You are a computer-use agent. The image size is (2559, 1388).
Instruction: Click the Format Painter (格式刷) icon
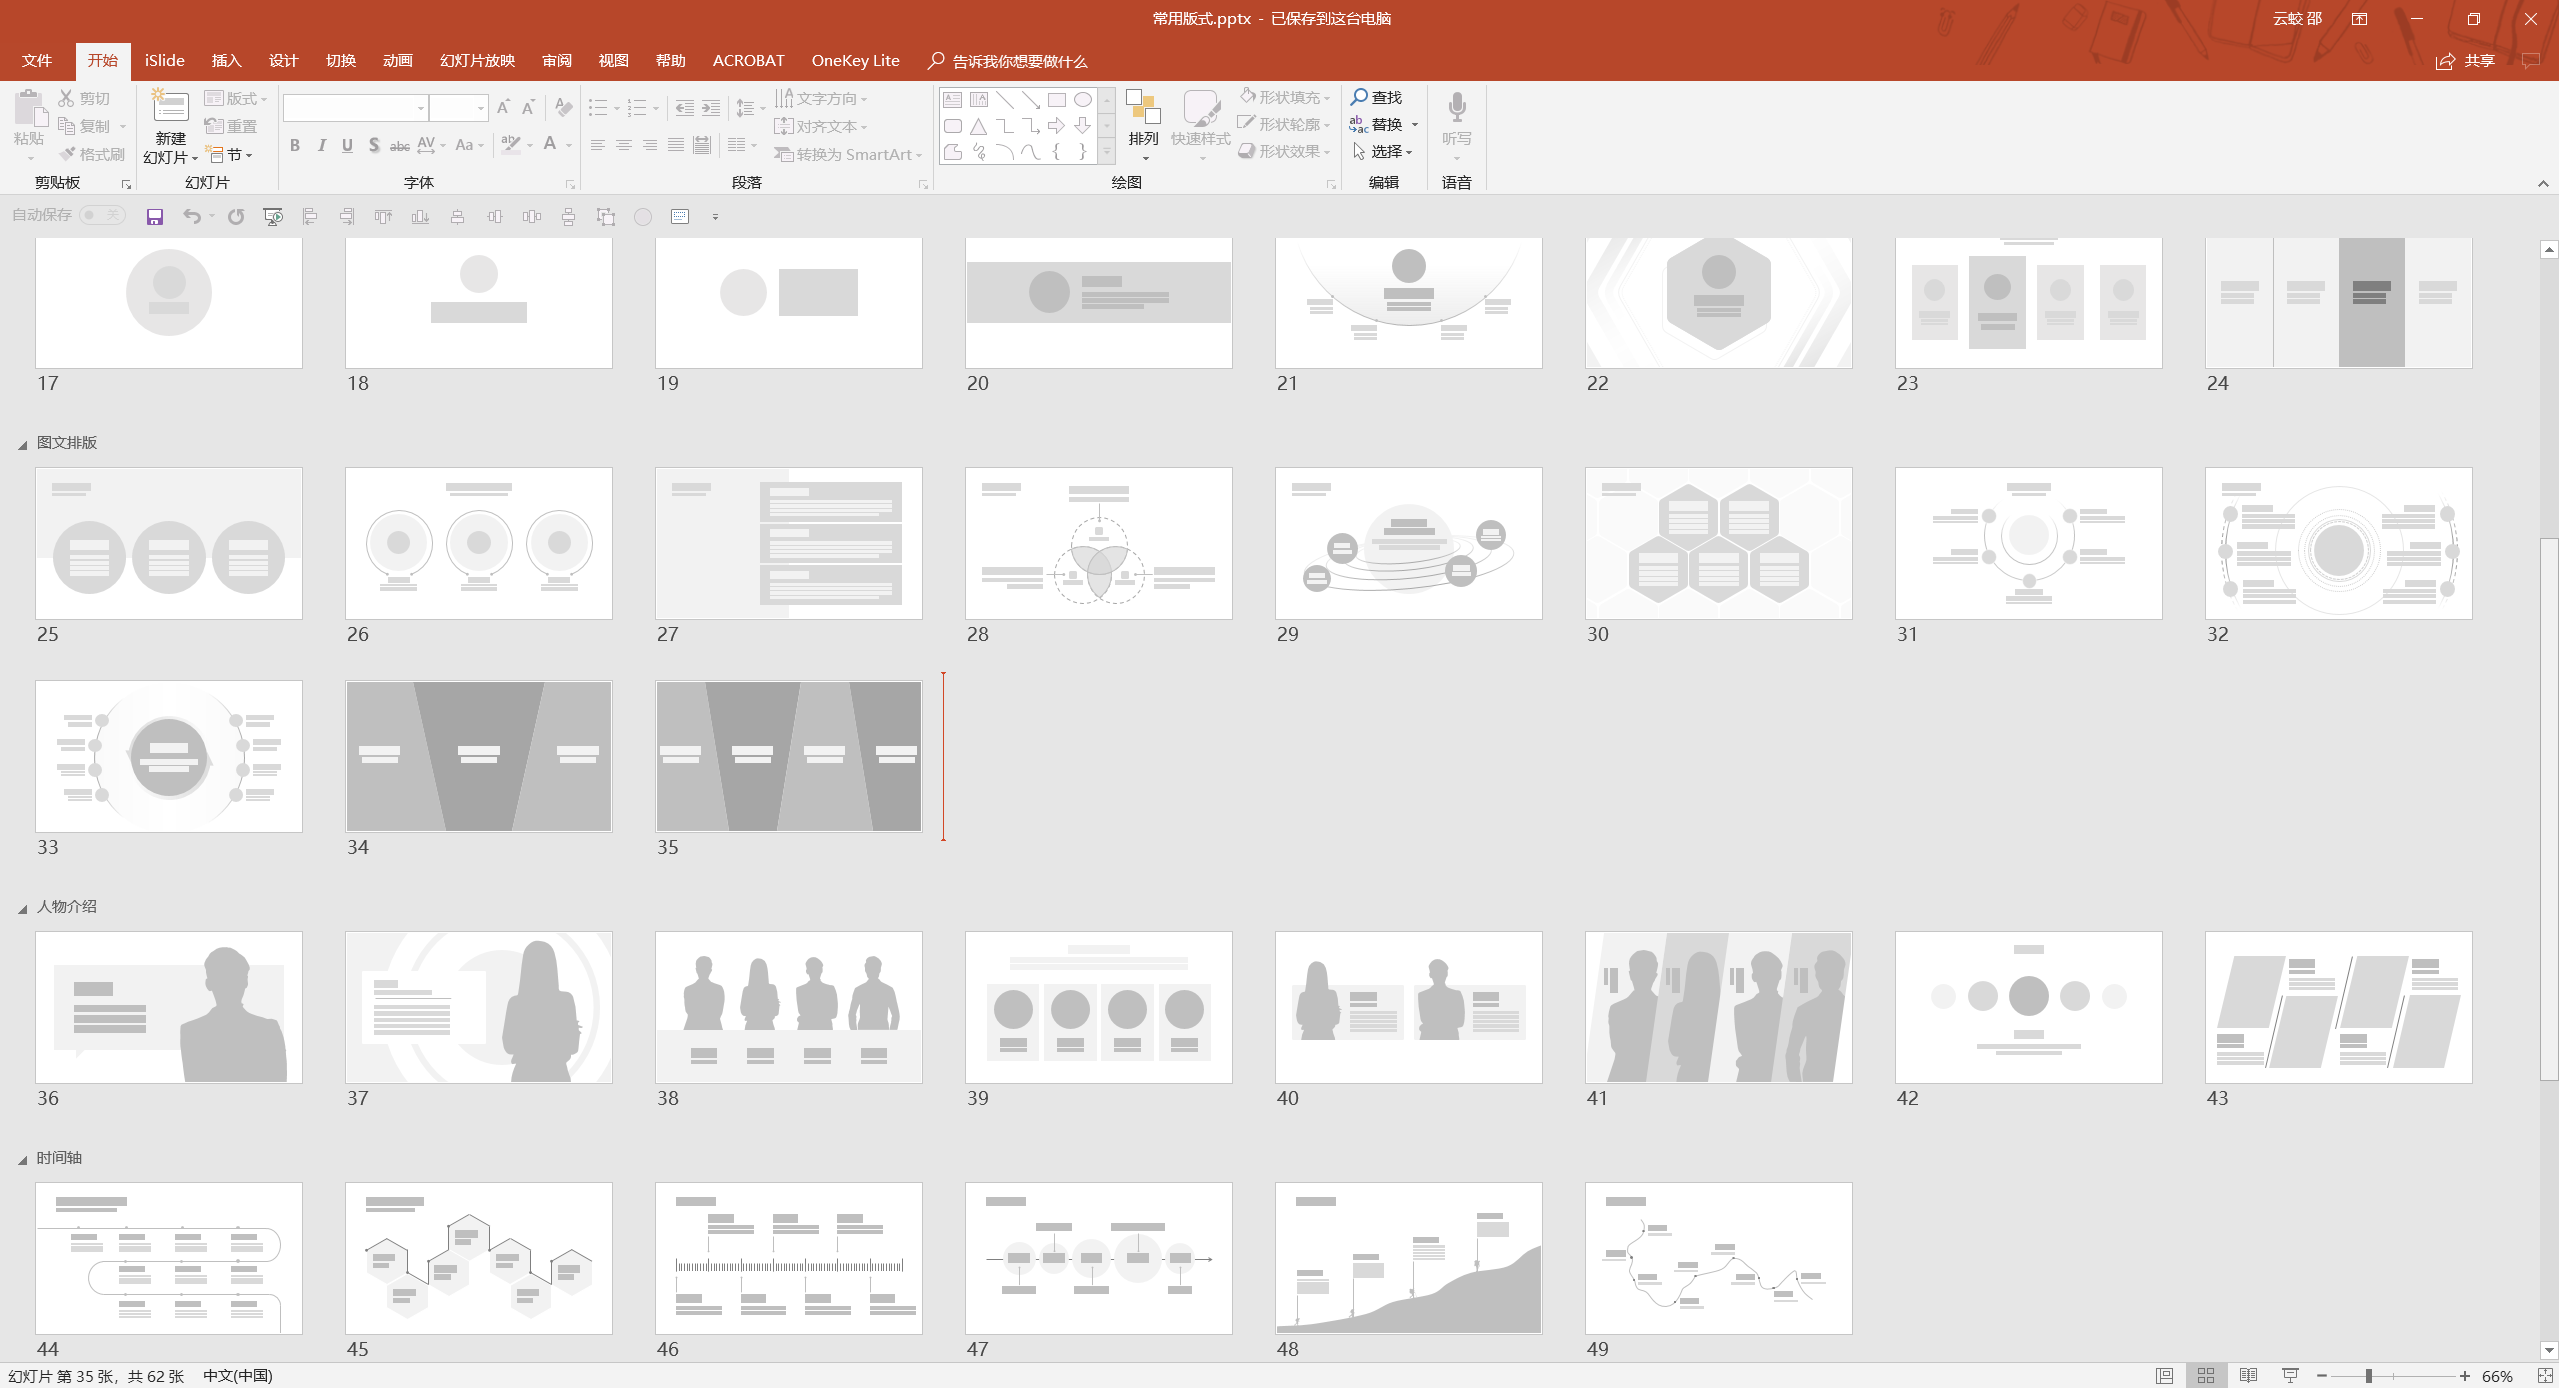coord(67,154)
